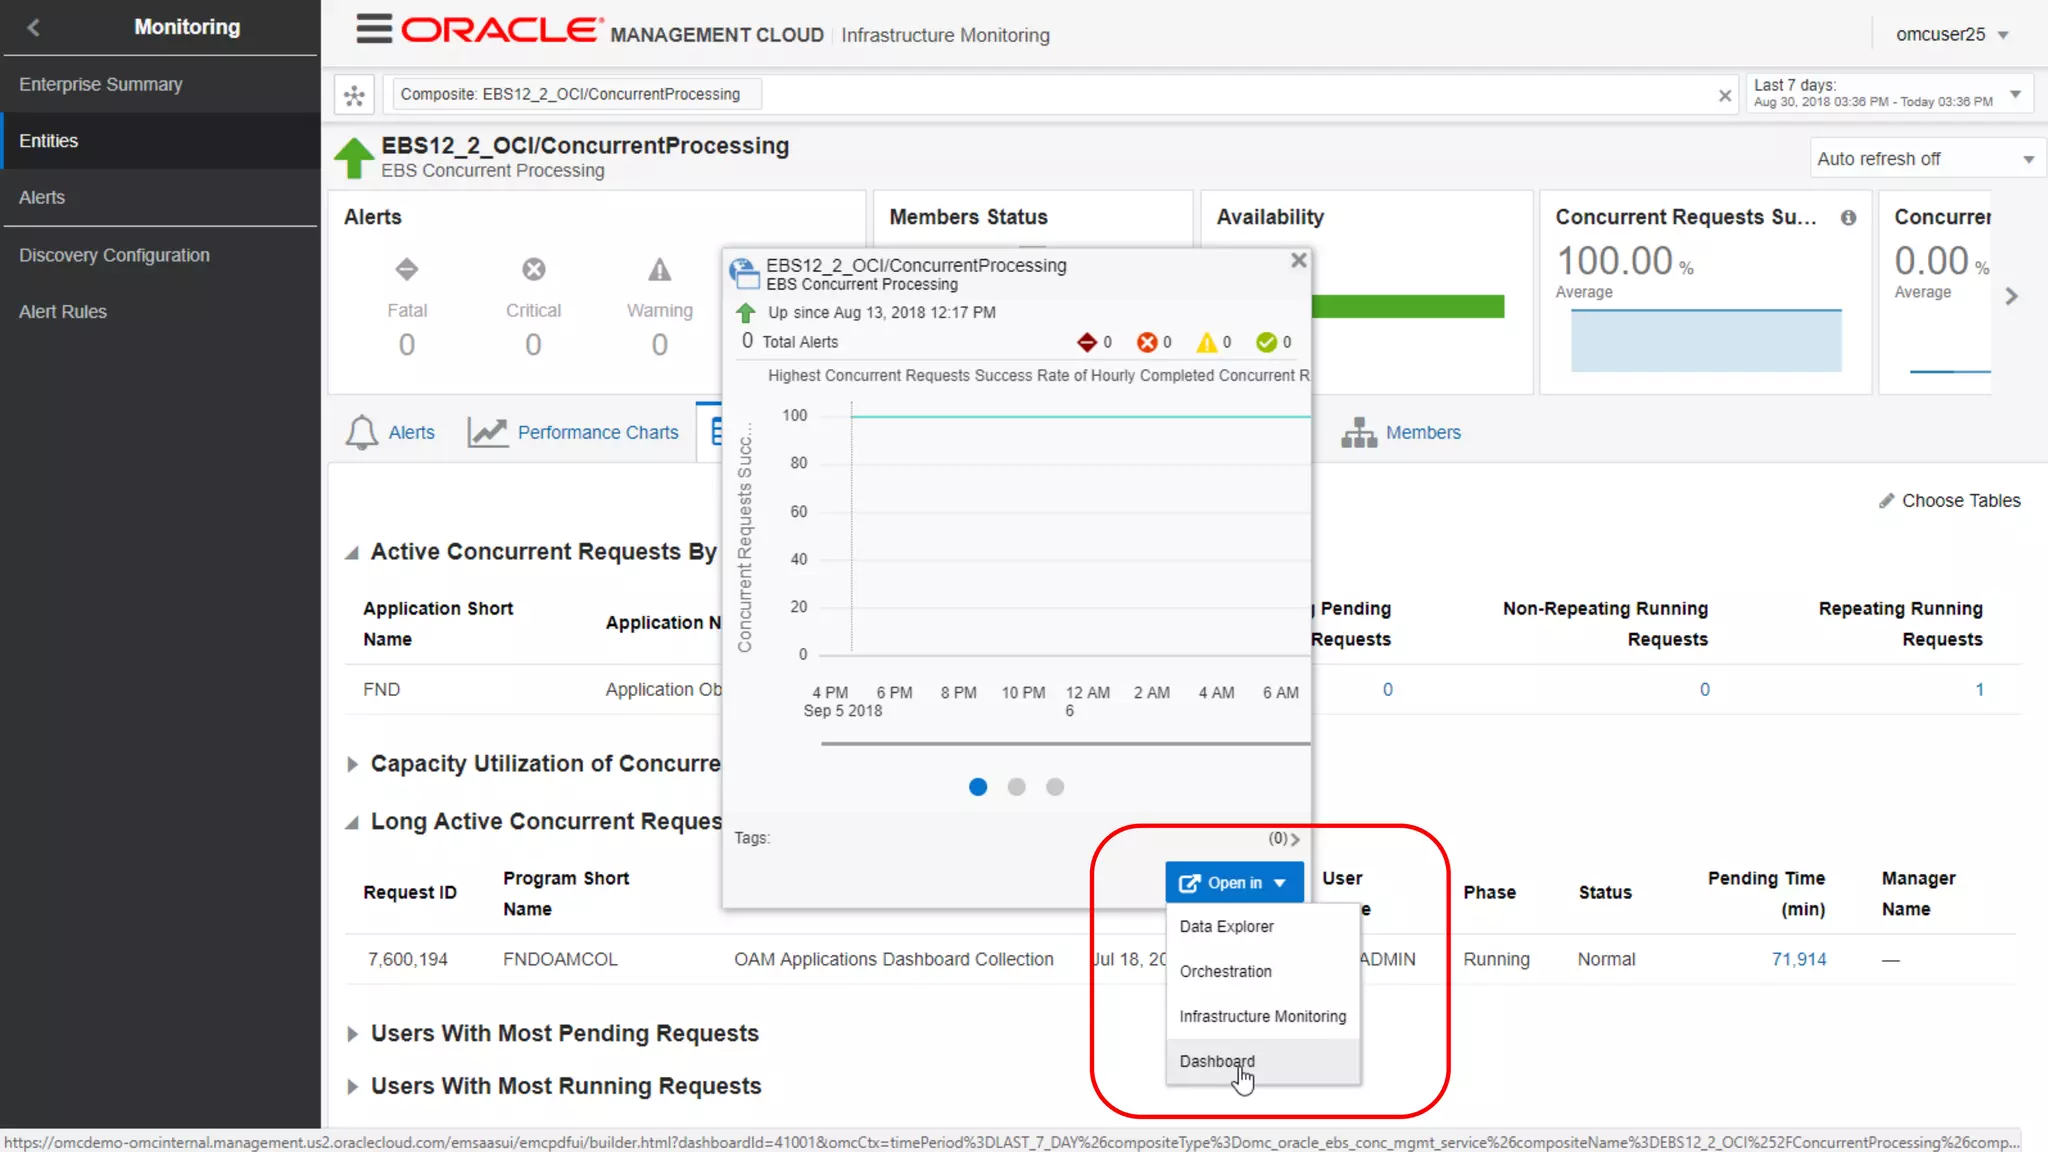
Task: Click the fatal alert count icon in popup
Action: (x=1087, y=342)
